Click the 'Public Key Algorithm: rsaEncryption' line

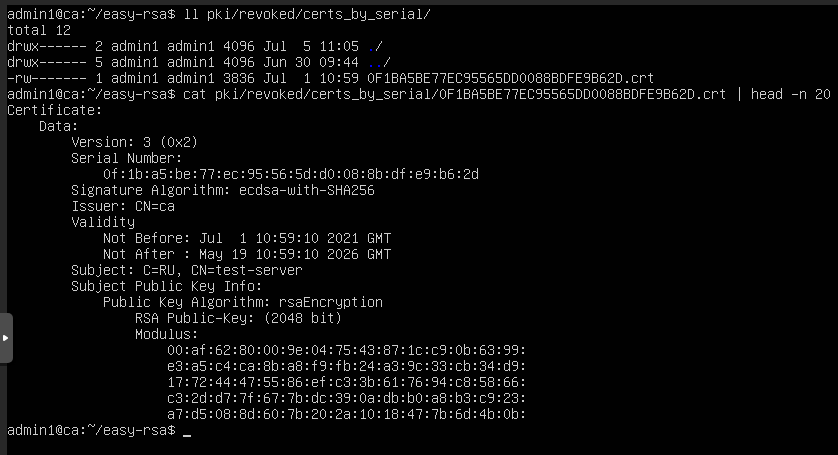pyautogui.click(x=243, y=303)
